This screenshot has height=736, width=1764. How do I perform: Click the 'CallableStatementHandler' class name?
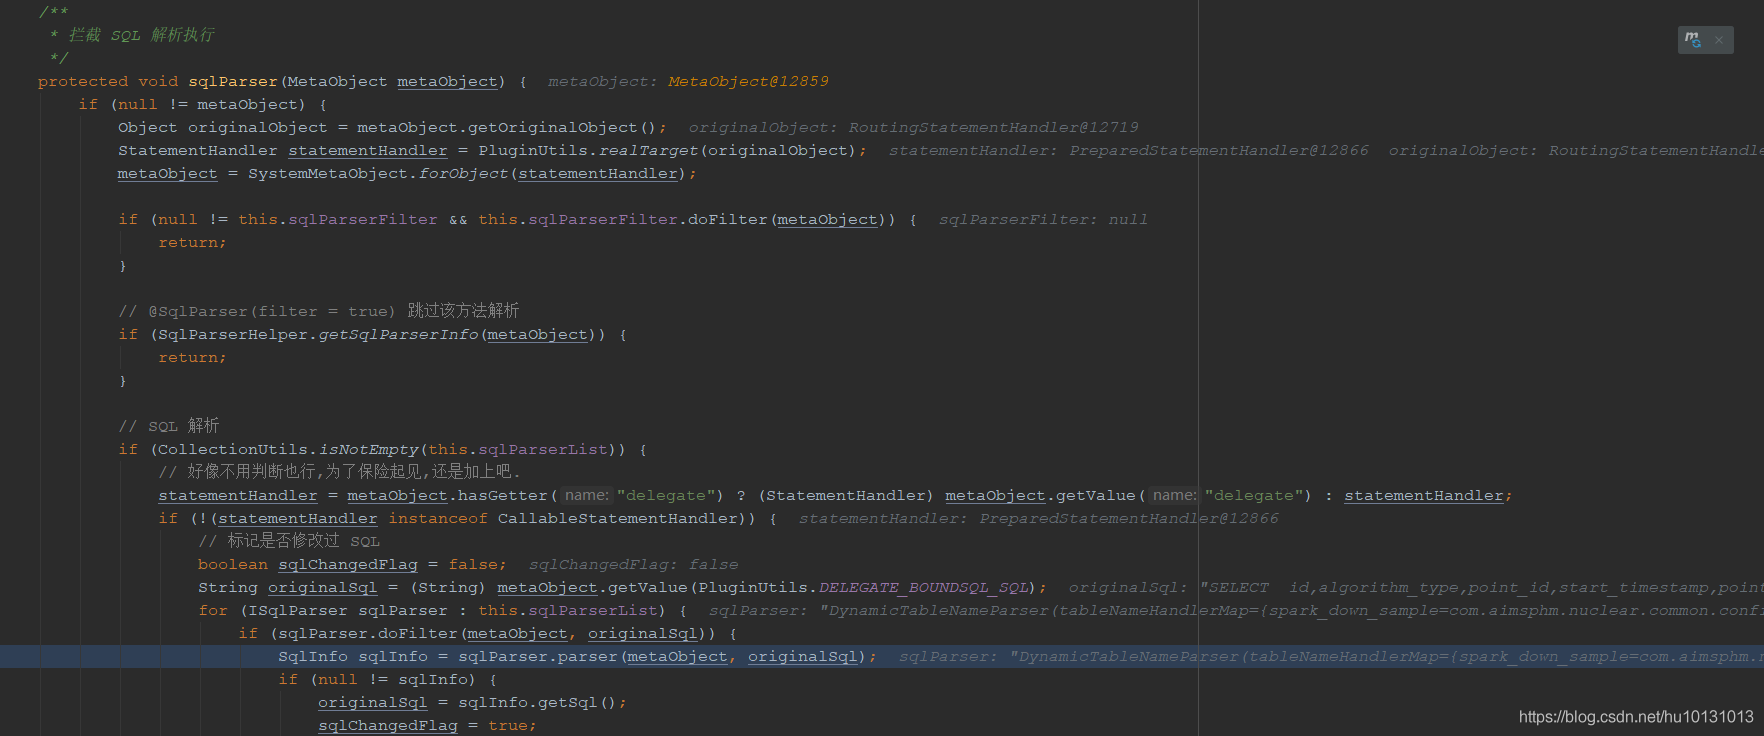[618, 519]
